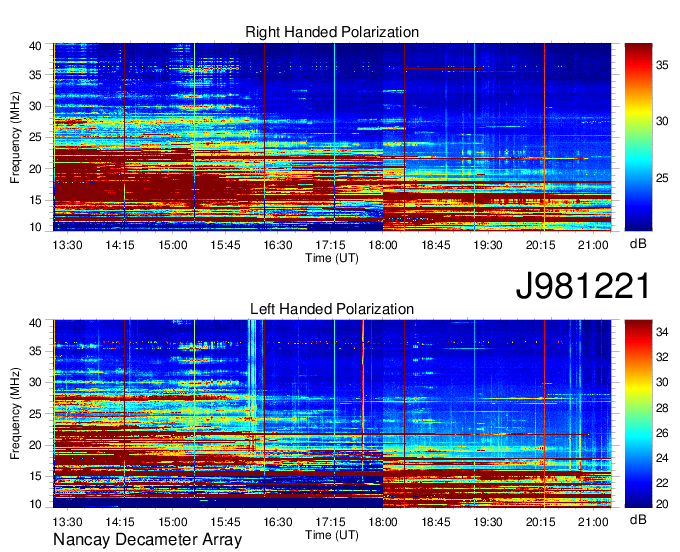Click the 19:30 time tick of upper plot
This screenshot has height=552, width=680.
click(x=488, y=245)
